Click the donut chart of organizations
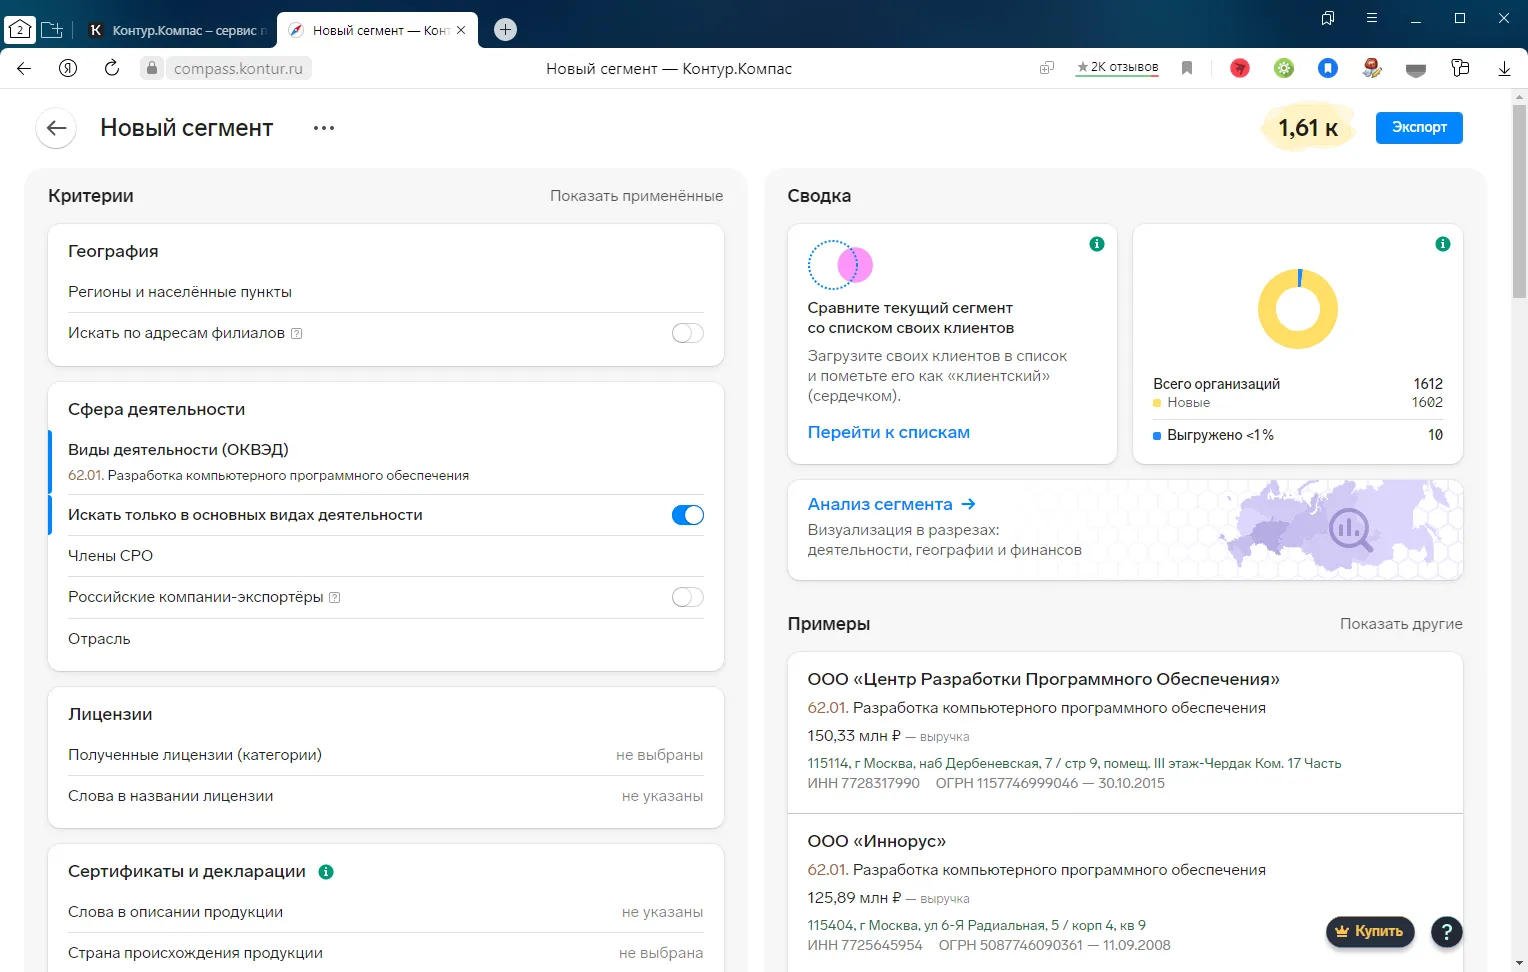Screen dimensions: 1528x972 (x=1297, y=309)
